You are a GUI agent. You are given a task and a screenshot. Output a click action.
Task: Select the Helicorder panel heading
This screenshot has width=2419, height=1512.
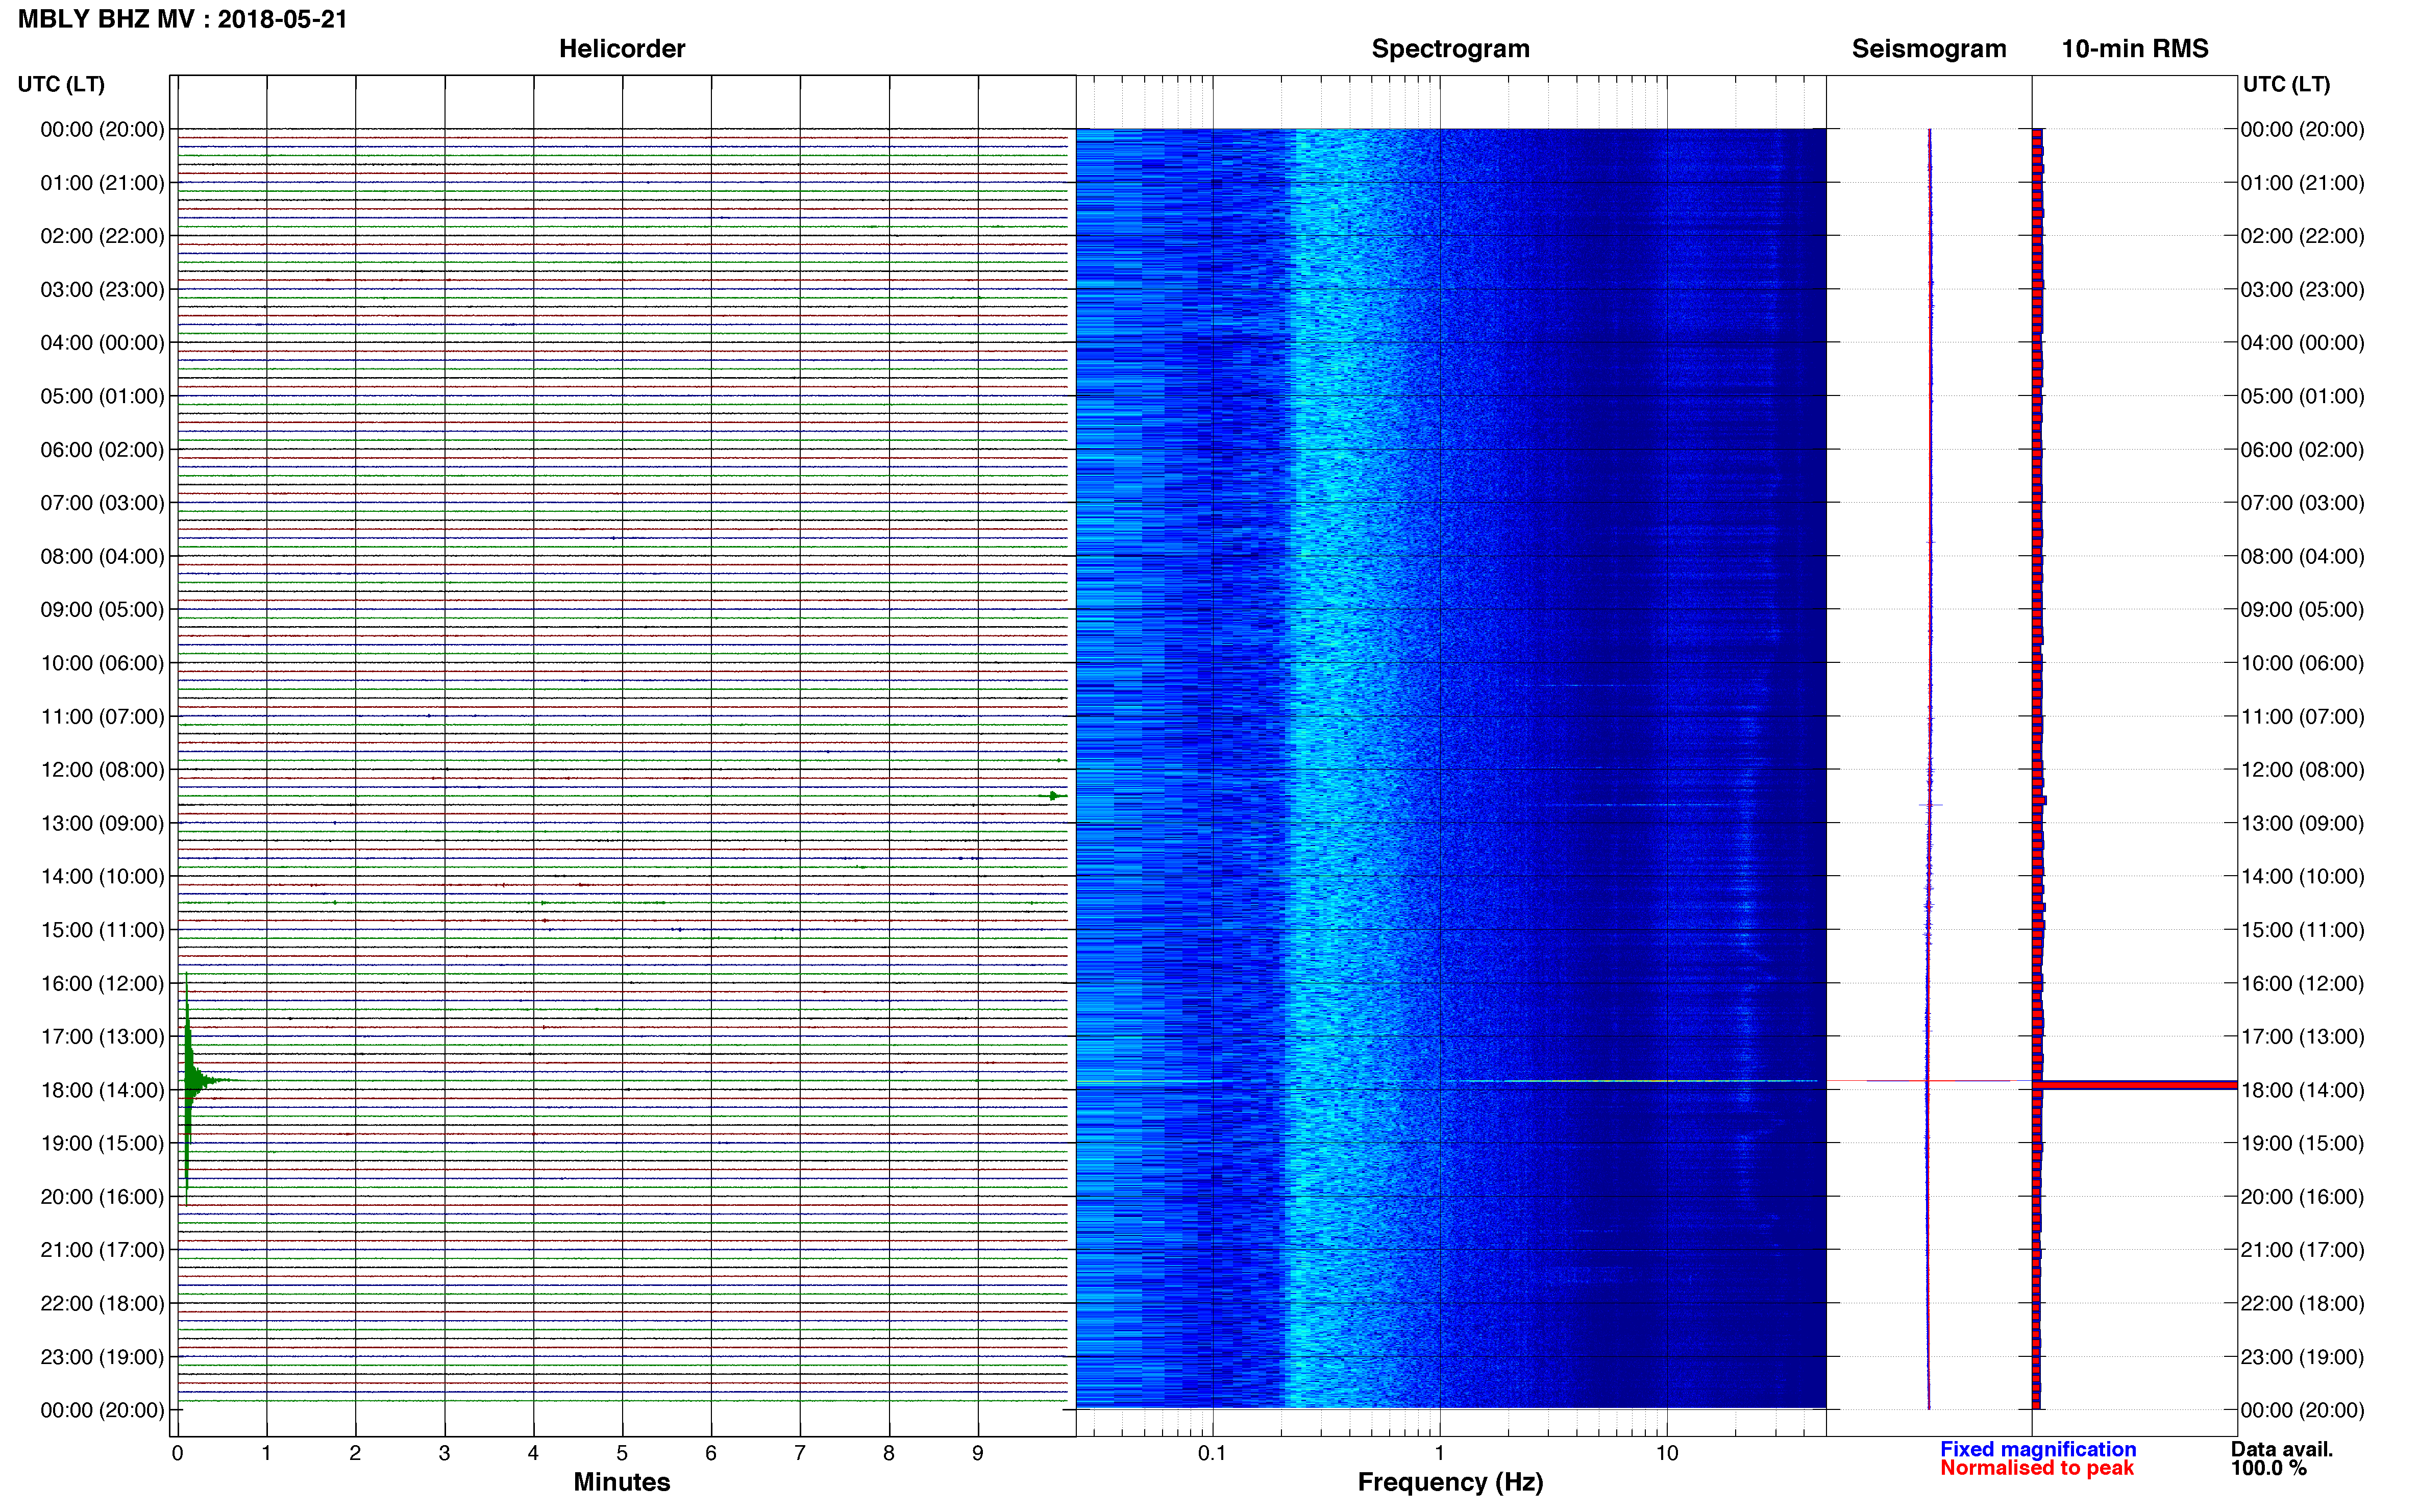(622, 49)
